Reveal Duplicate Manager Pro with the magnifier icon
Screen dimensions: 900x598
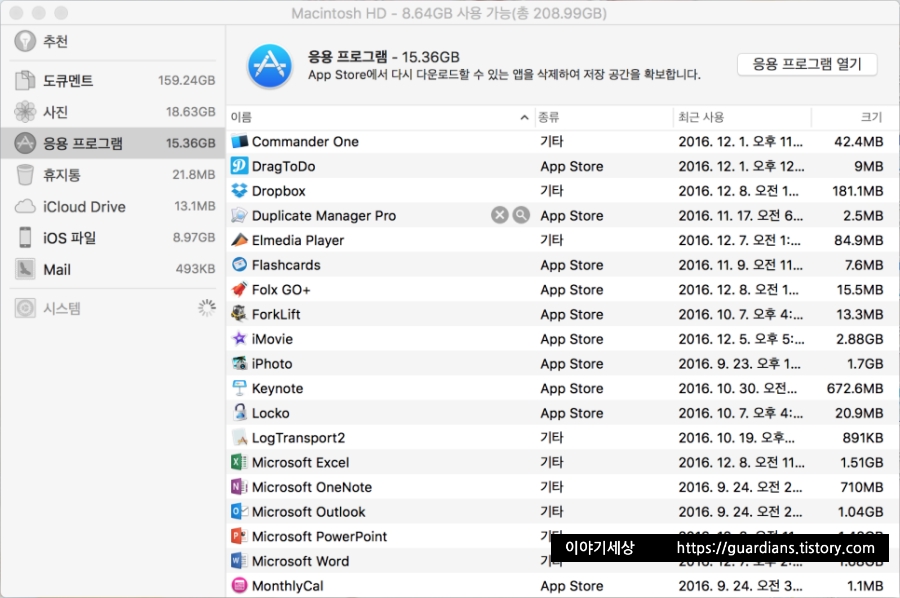coord(521,215)
